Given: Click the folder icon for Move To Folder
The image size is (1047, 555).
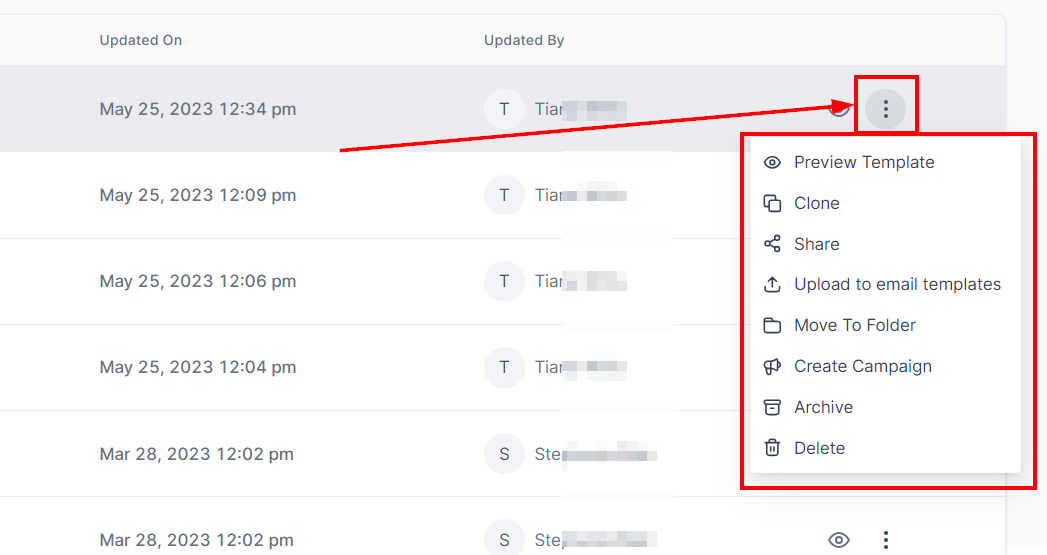Looking at the screenshot, I should coord(772,325).
